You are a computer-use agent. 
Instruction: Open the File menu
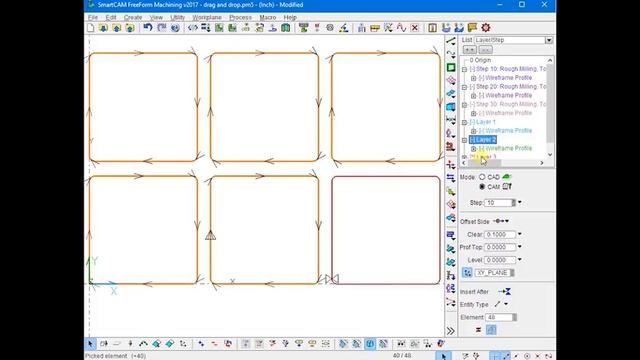tap(93, 18)
